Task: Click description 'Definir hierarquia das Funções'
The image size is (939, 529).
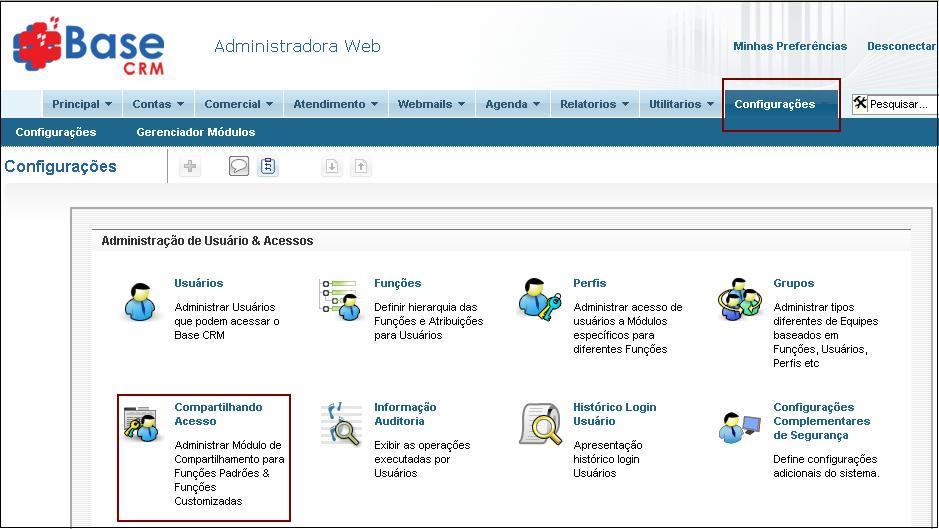Action: [x=428, y=321]
